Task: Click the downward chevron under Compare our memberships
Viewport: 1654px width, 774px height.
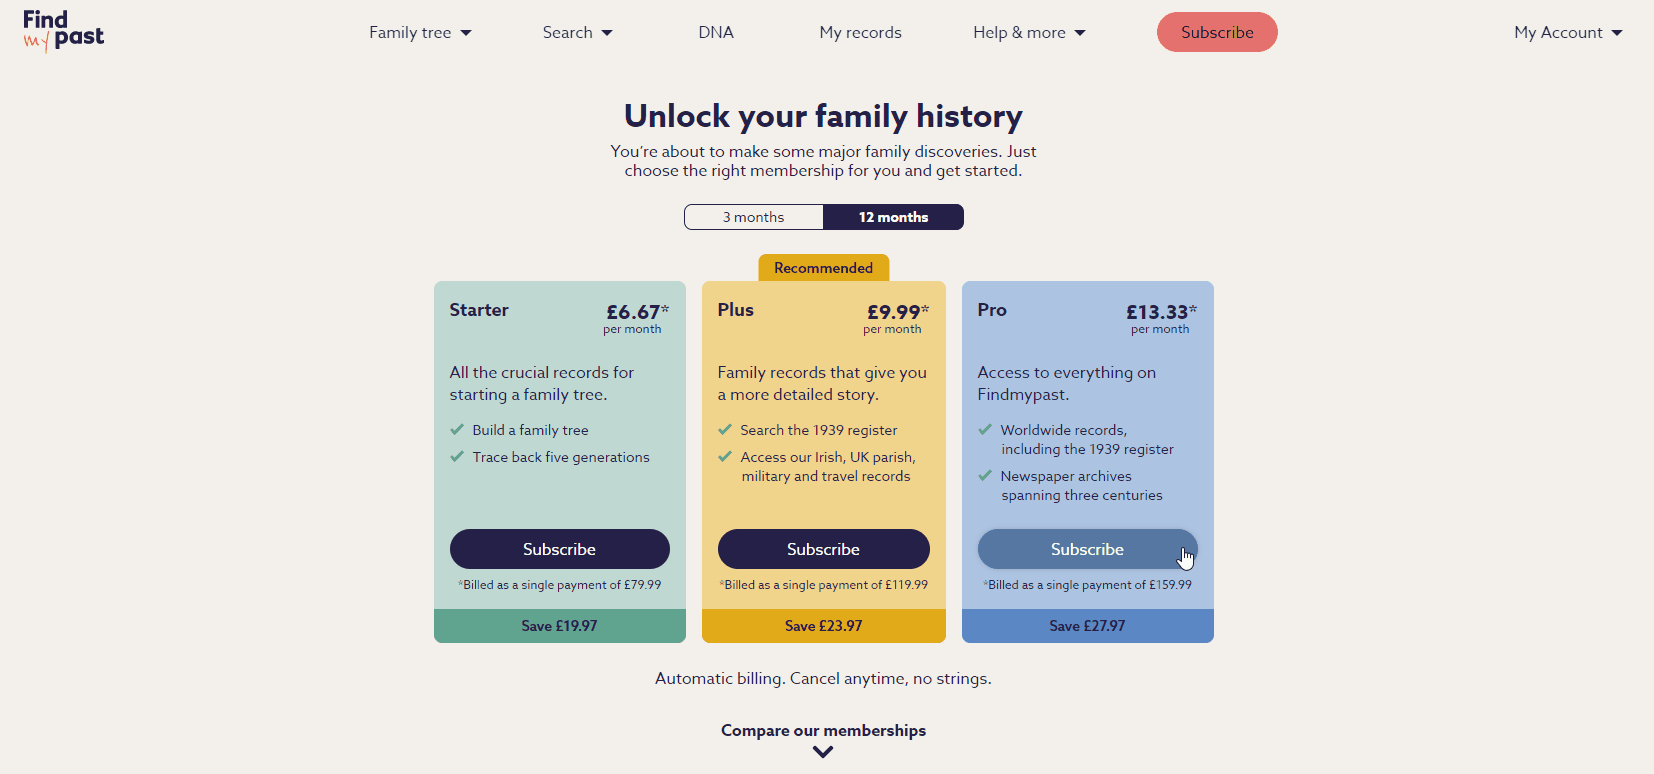Action: click(x=823, y=751)
